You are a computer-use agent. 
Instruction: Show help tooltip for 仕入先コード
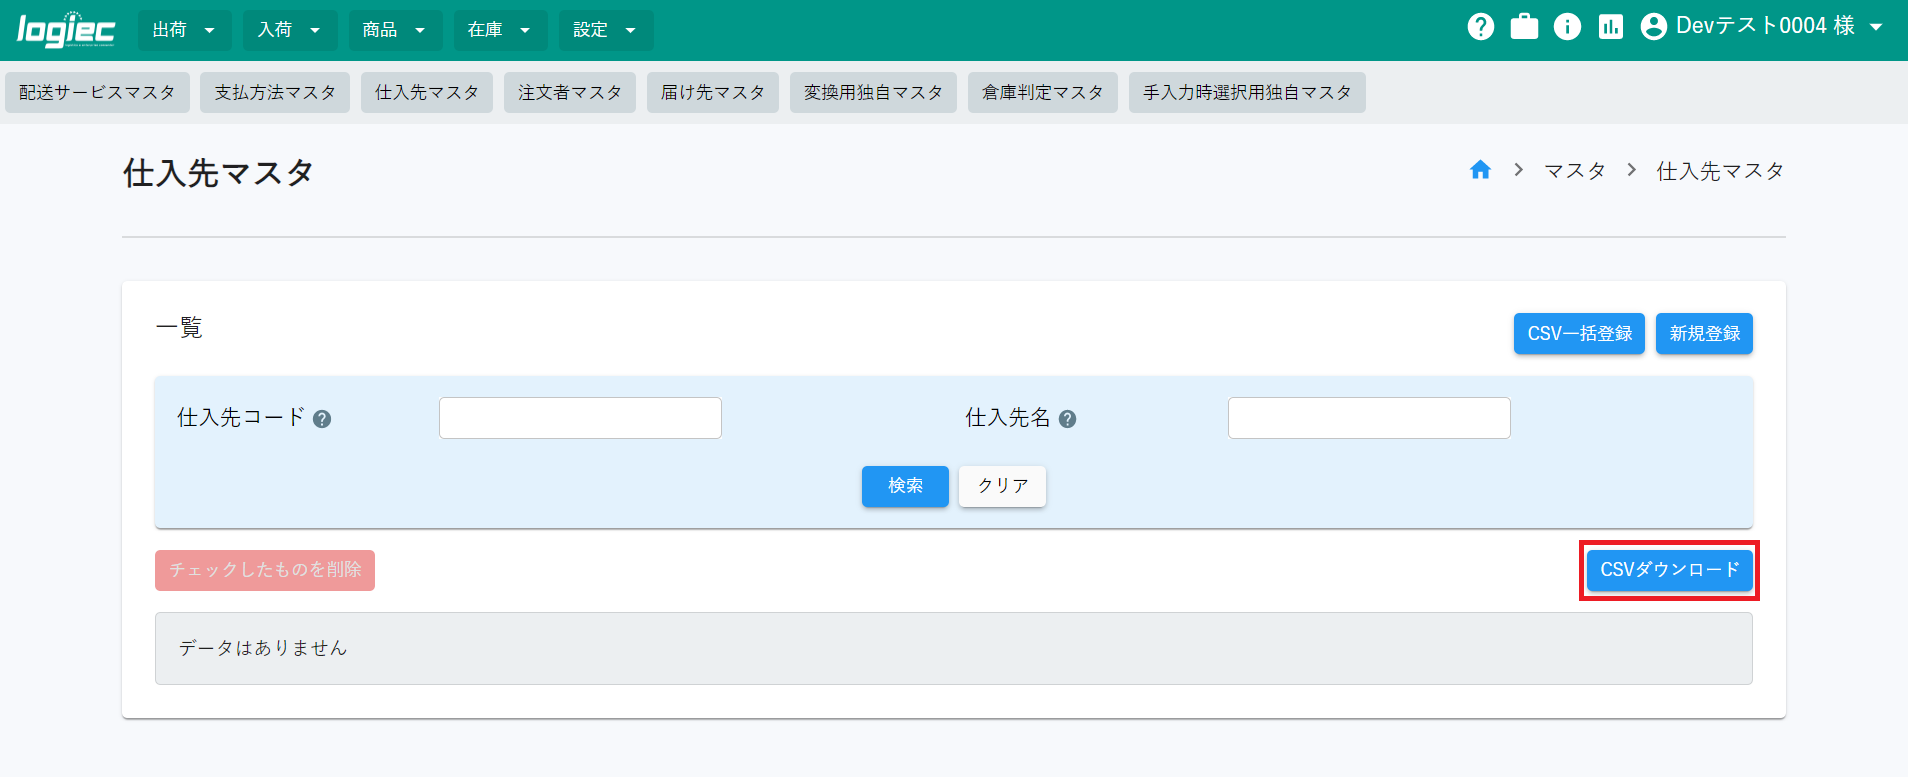322,419
